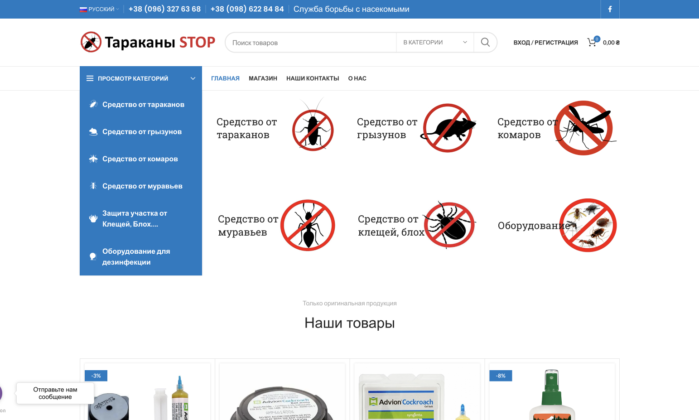Click the search magnifier icon

tap(485, 43)
